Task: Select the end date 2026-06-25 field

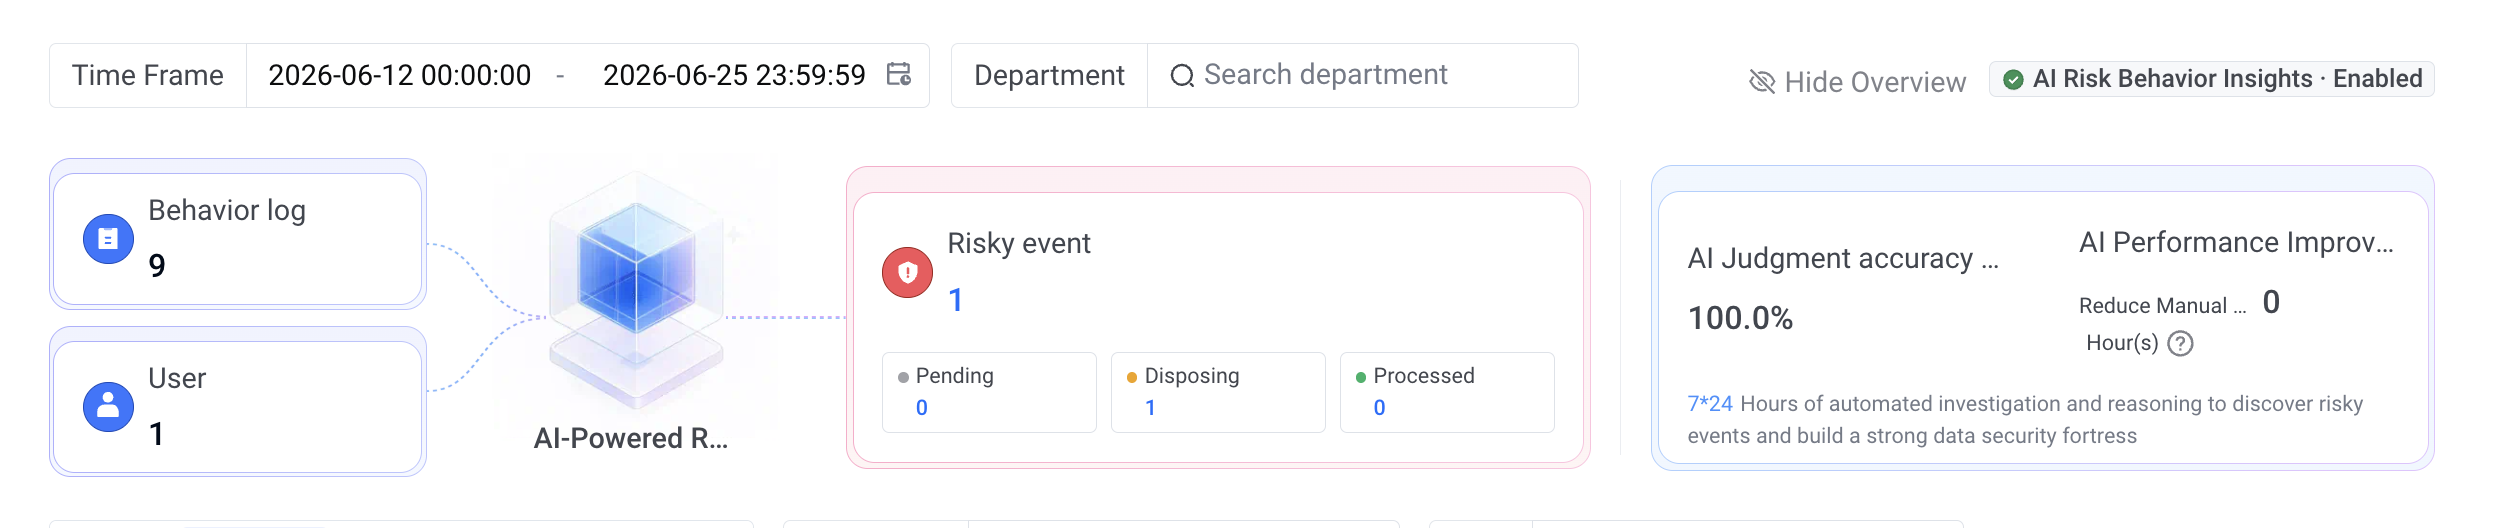Action: click(x=734, y=75)
